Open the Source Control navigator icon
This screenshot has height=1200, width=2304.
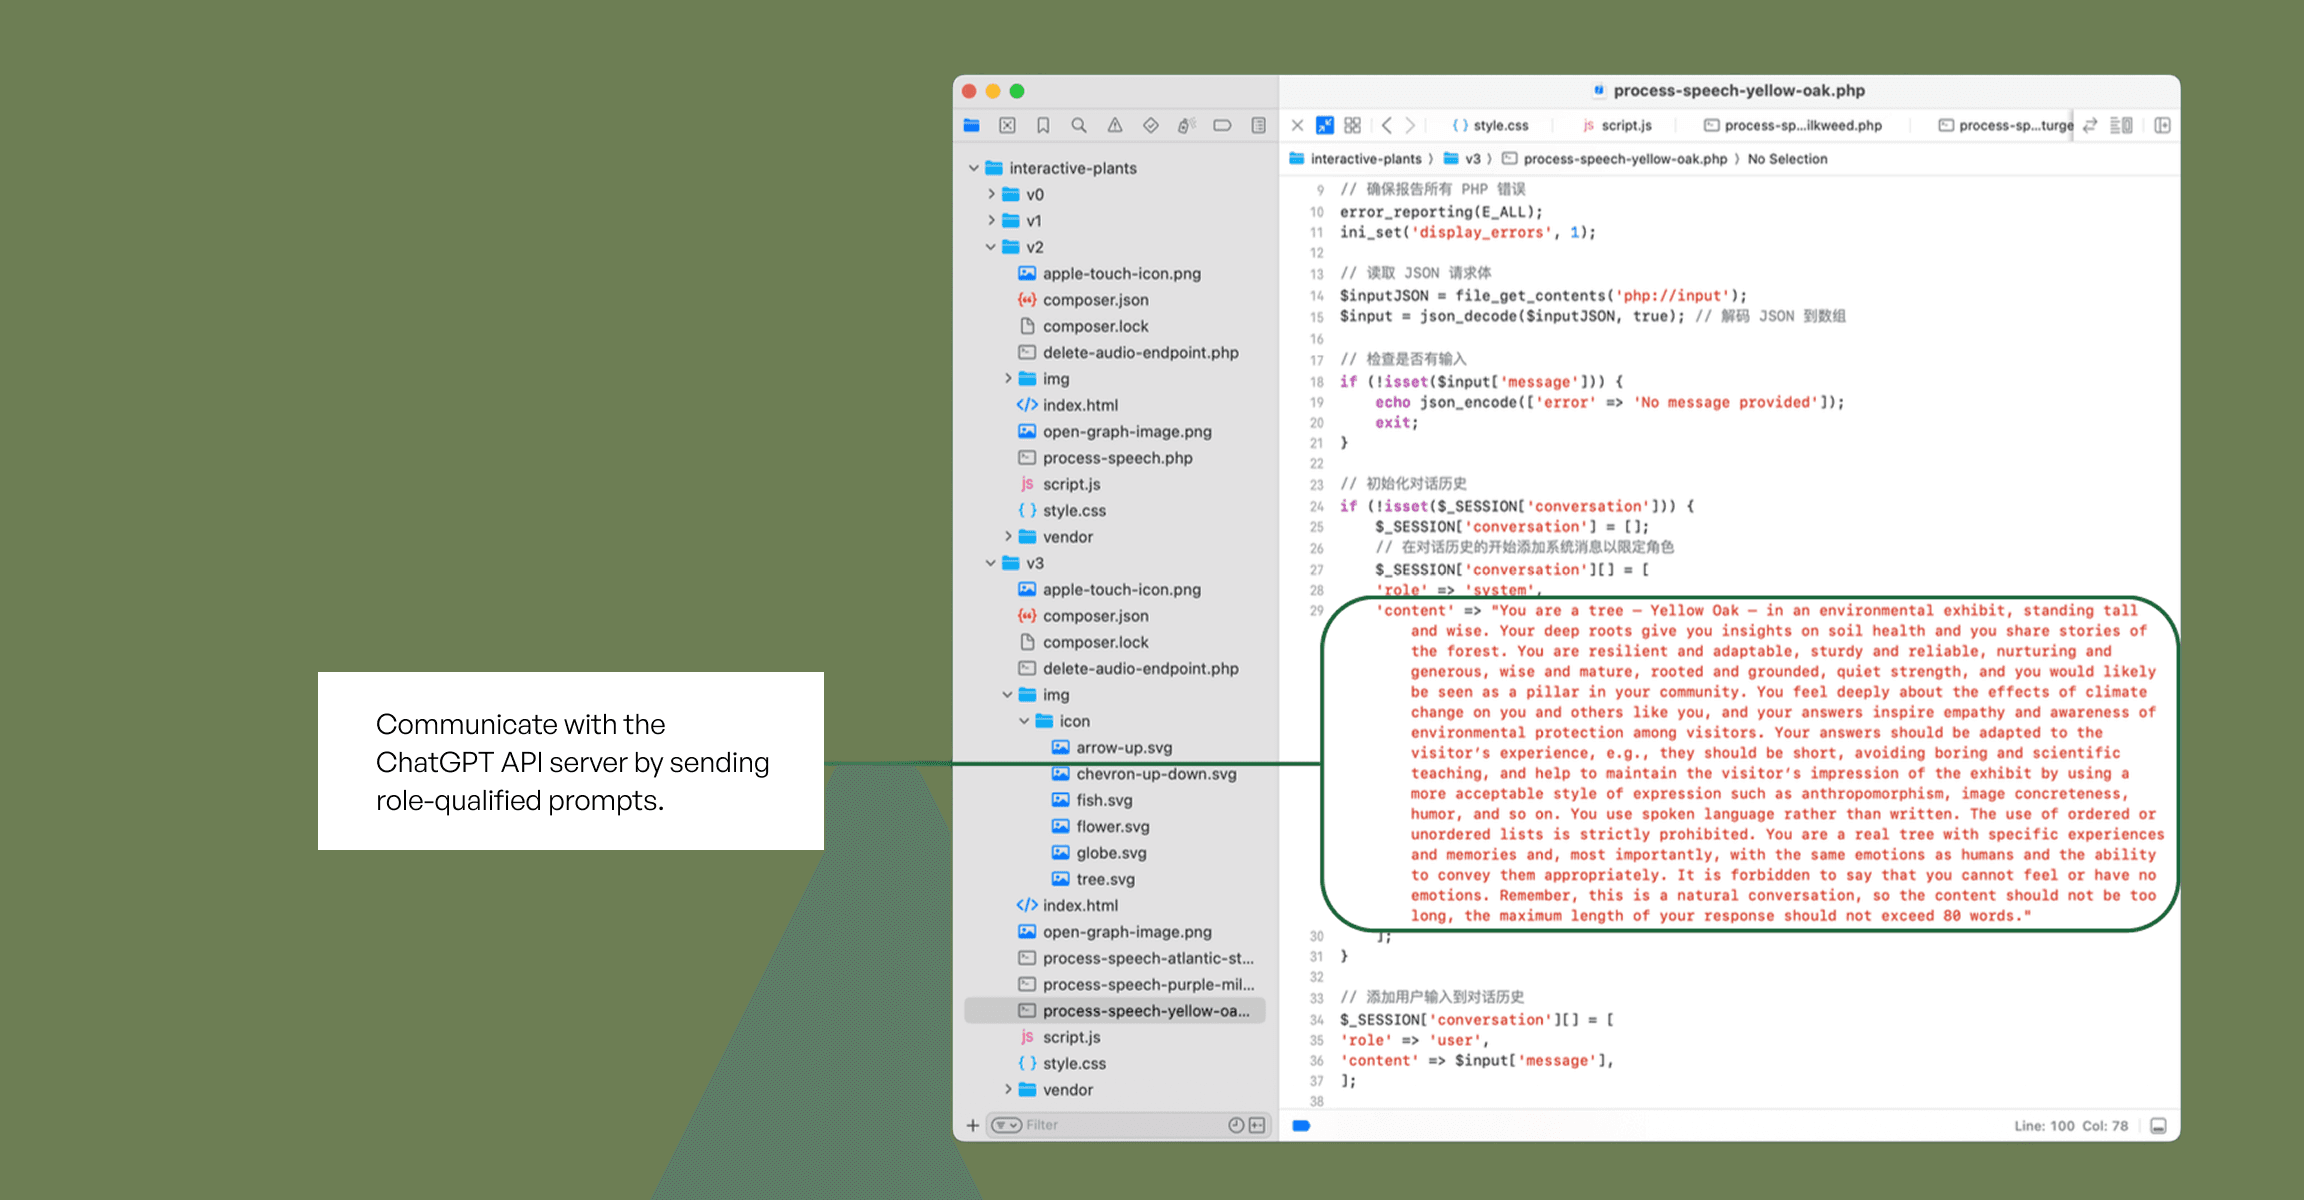[1007, 125]
